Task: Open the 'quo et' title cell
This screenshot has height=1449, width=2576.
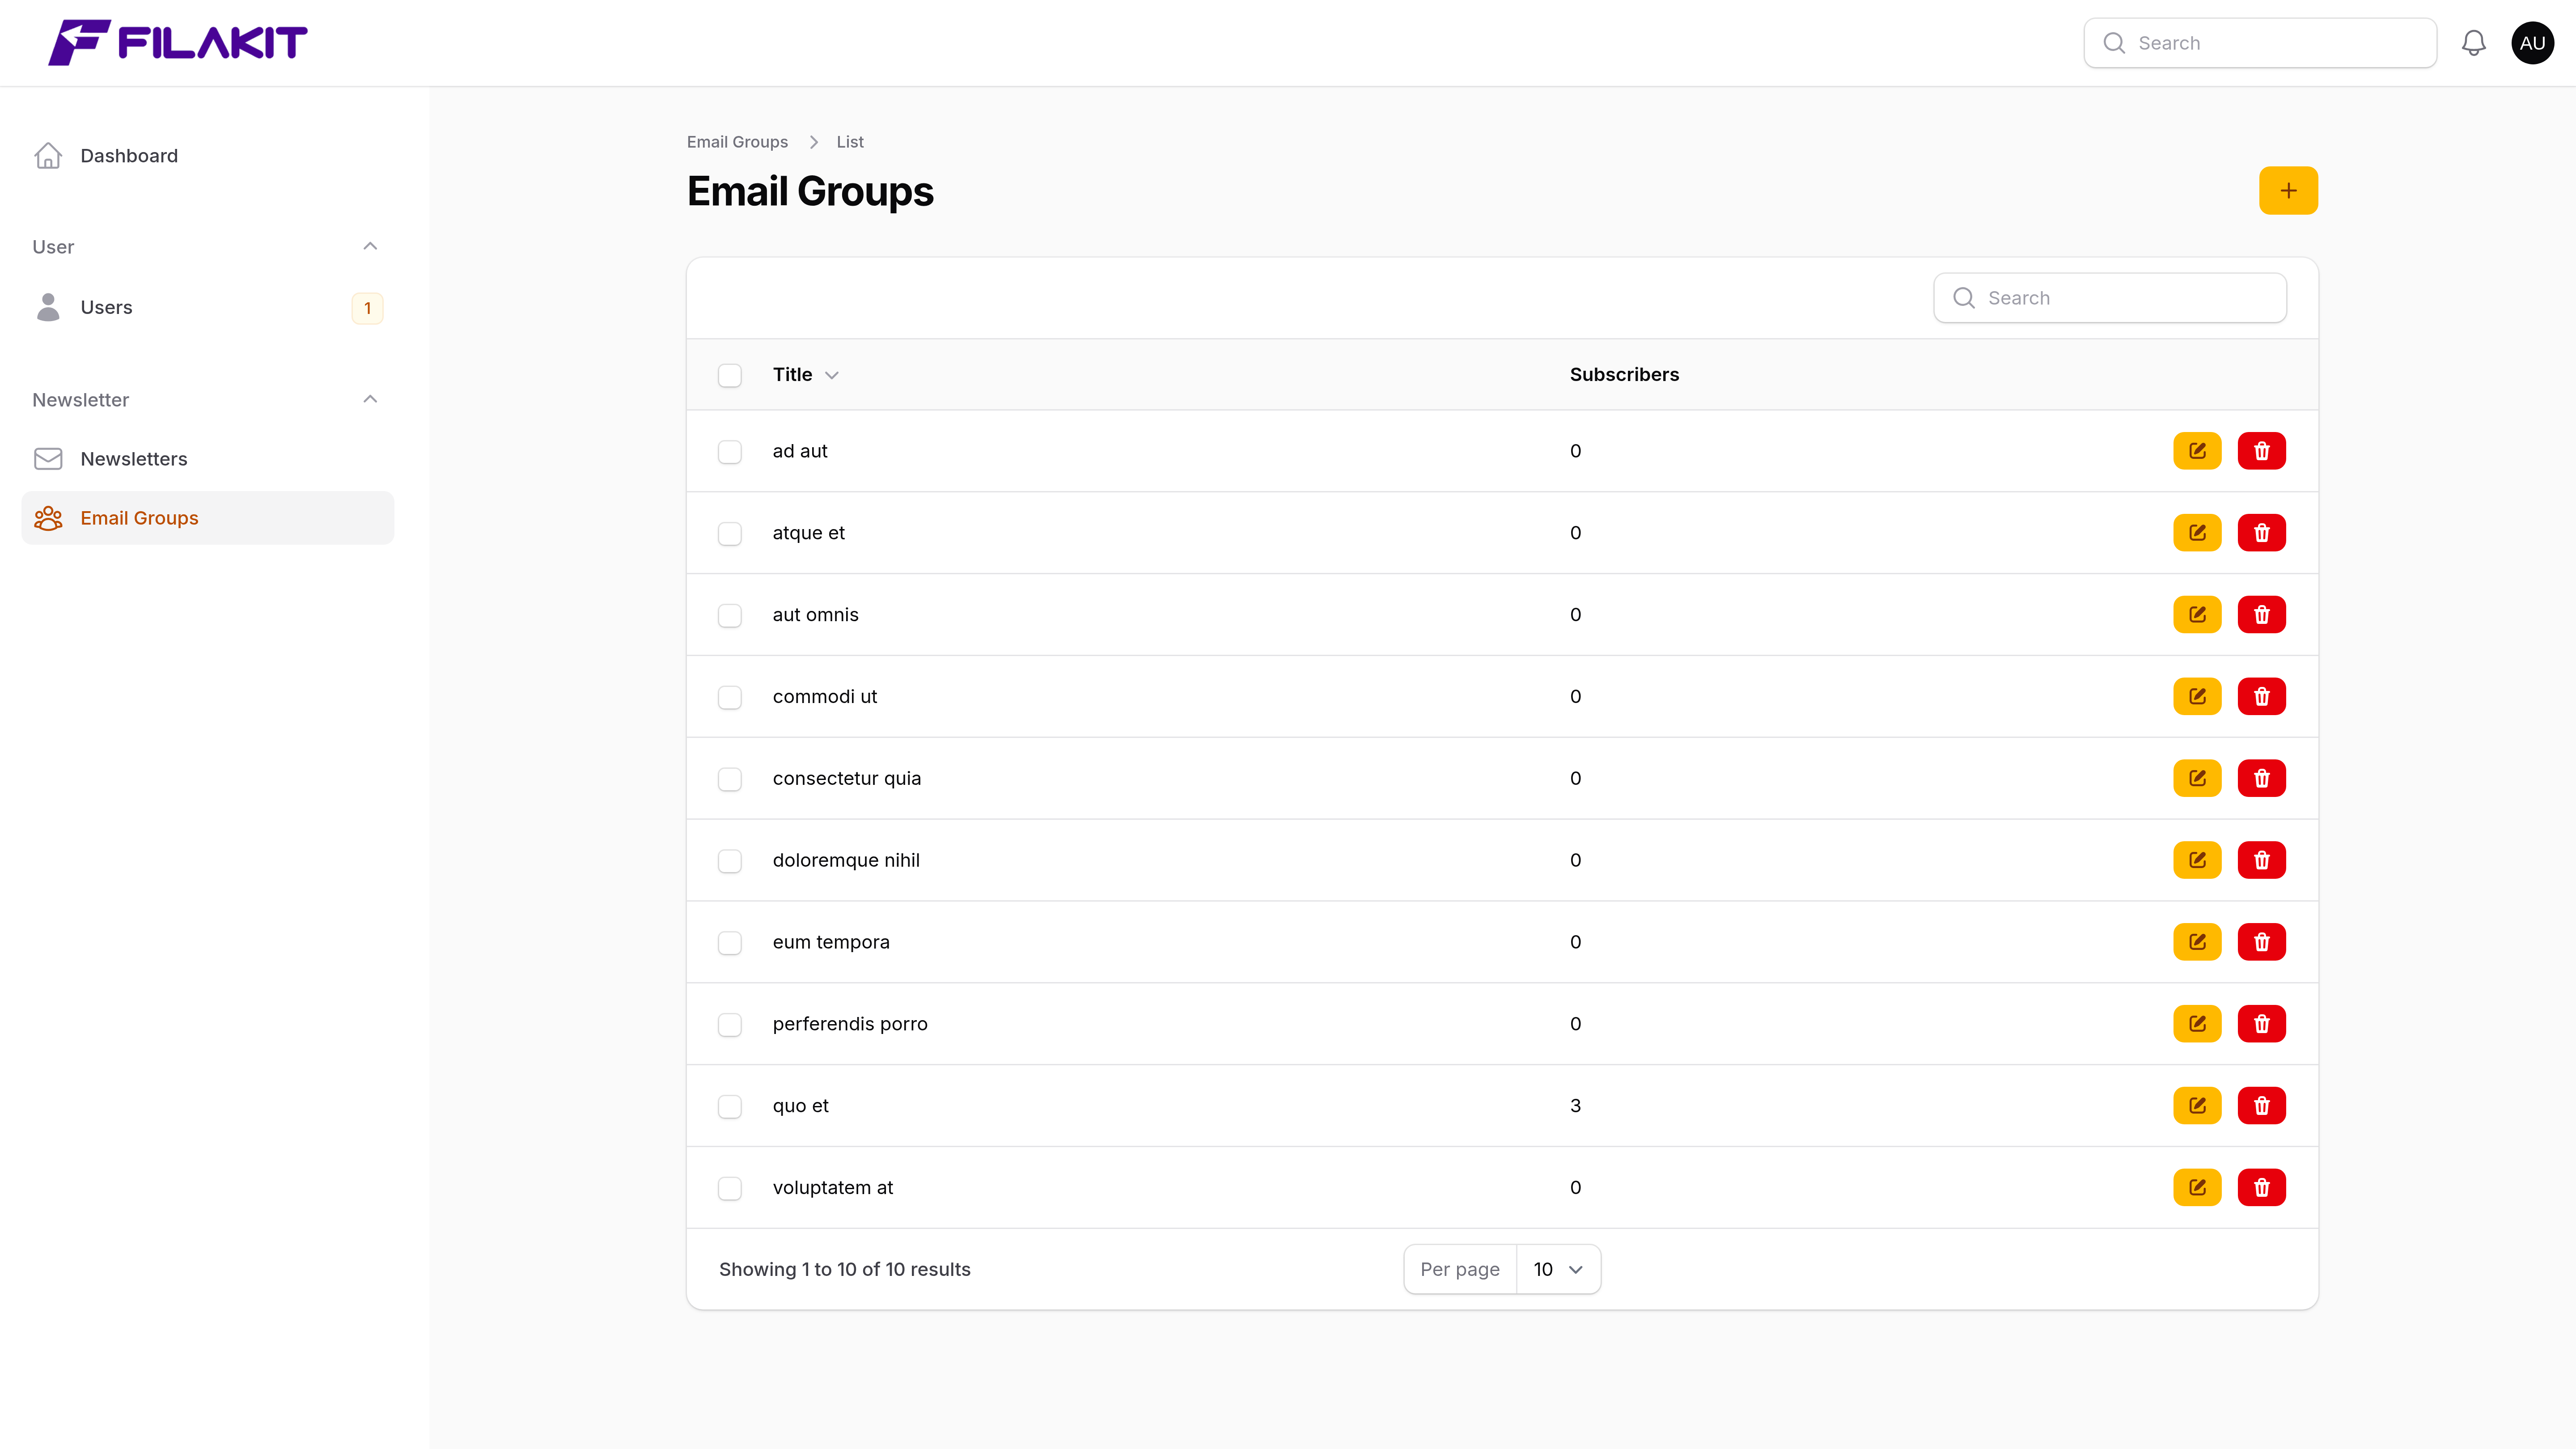Action: click(x=800, y=1106)
